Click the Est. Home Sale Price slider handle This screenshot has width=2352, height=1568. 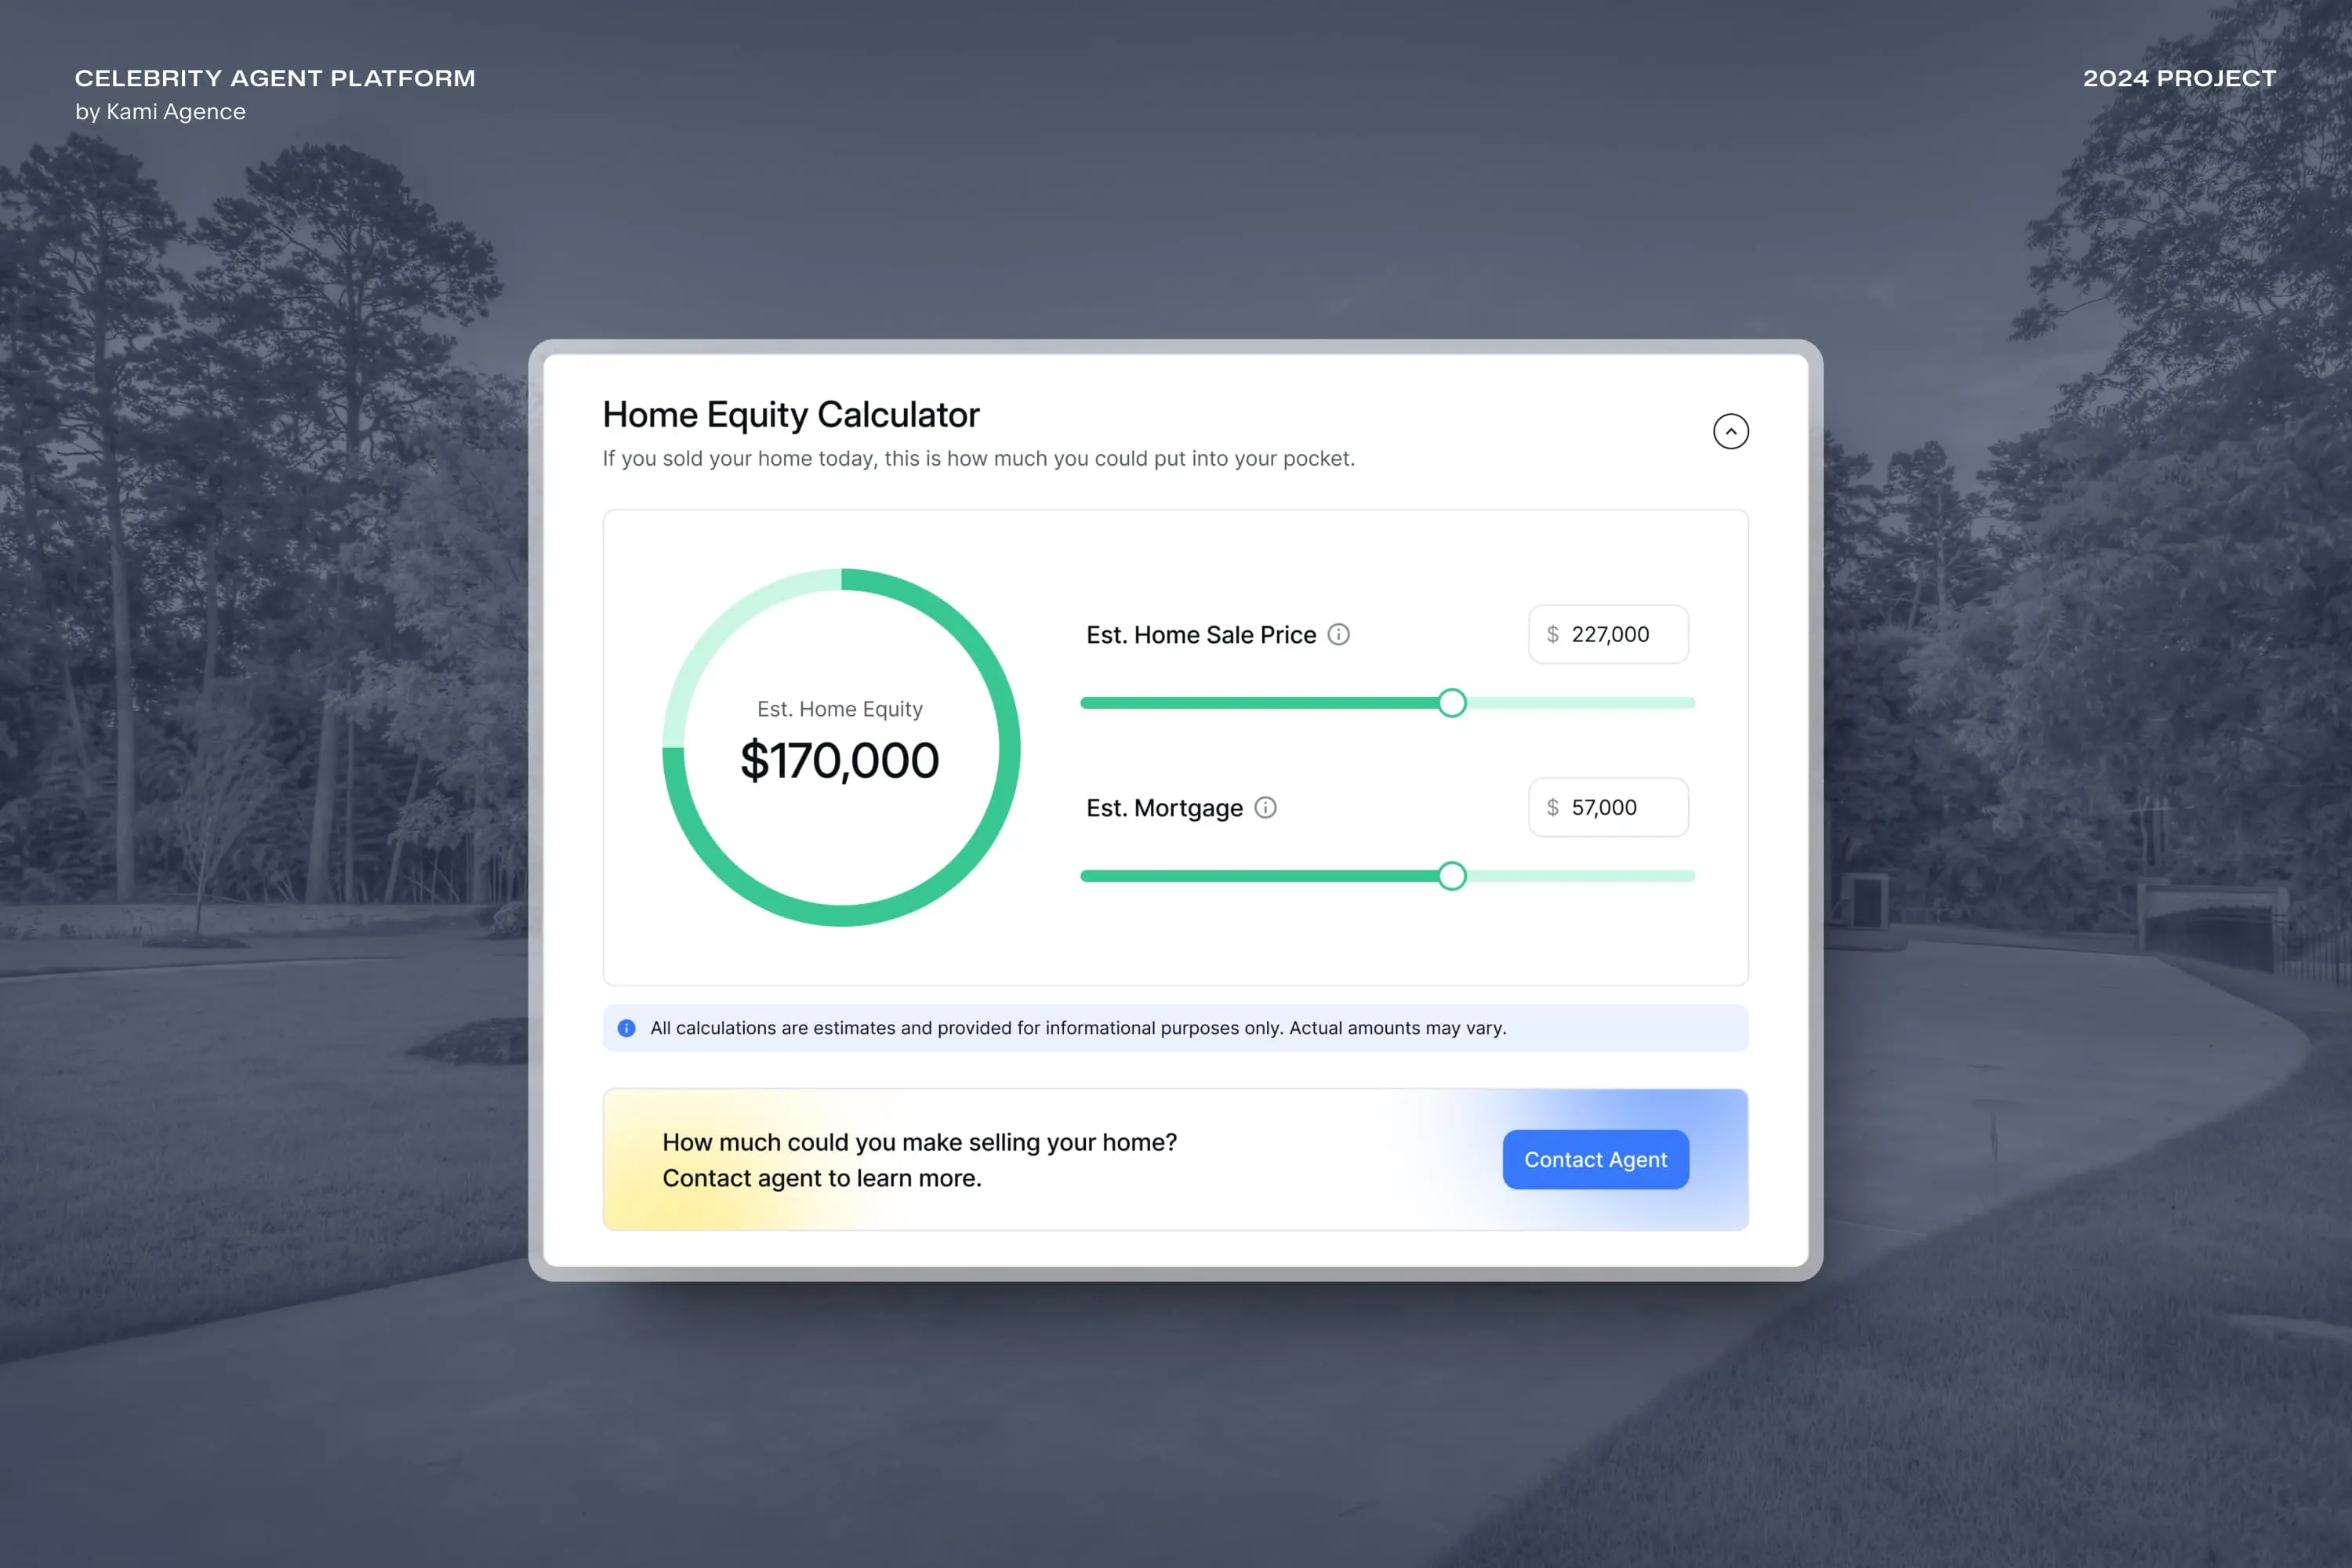[x=1452, y=703]
